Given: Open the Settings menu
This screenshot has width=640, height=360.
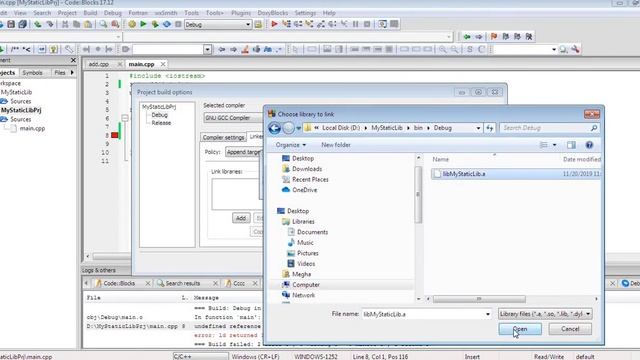Looking at the screenshot, I should click(305, 13).
